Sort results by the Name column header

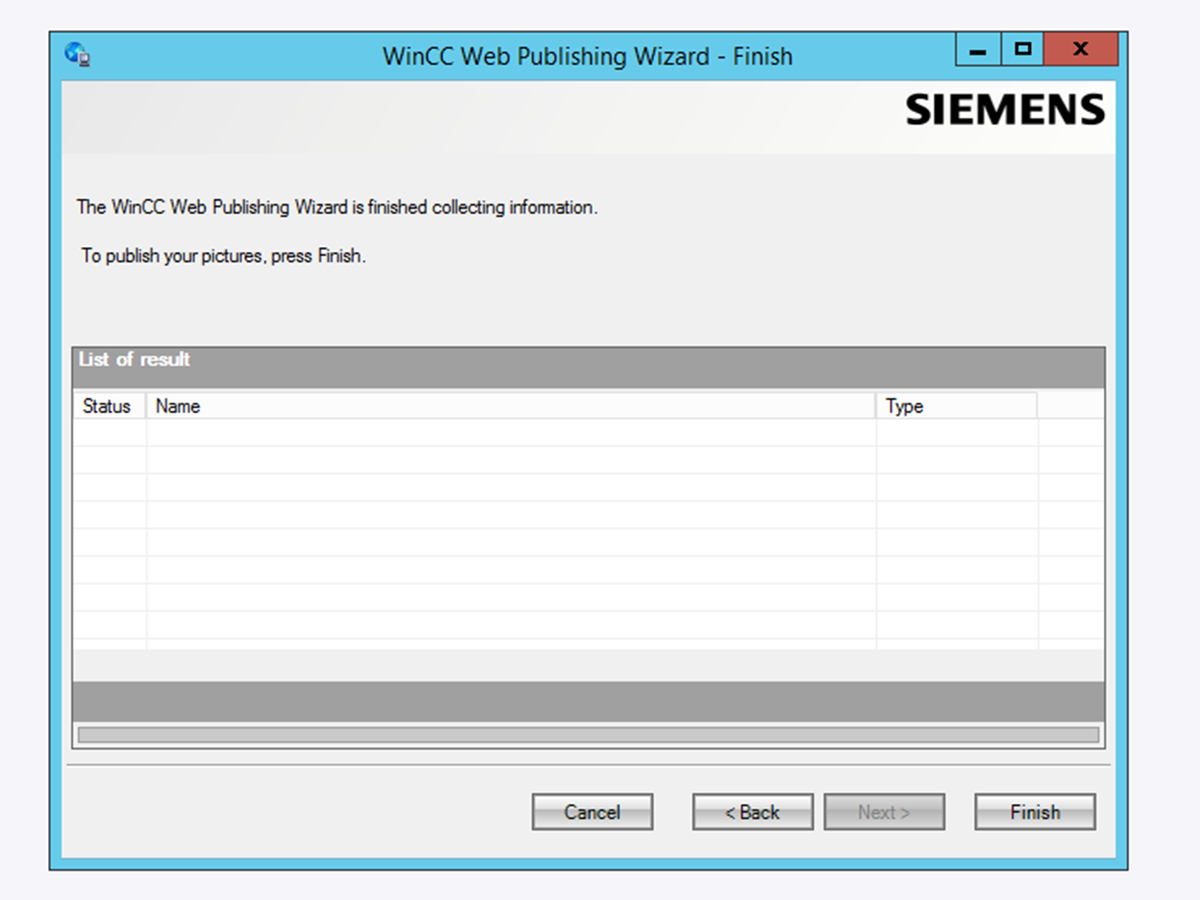click(x=511, y=406)
